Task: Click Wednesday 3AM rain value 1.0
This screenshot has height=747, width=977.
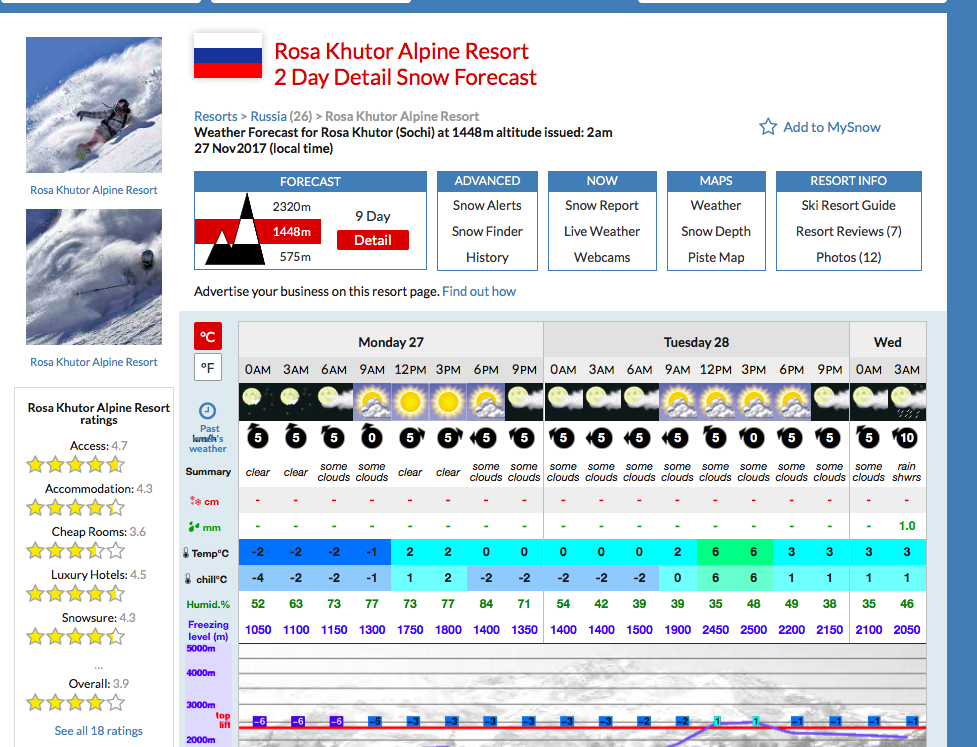Action: click(907, 526)
